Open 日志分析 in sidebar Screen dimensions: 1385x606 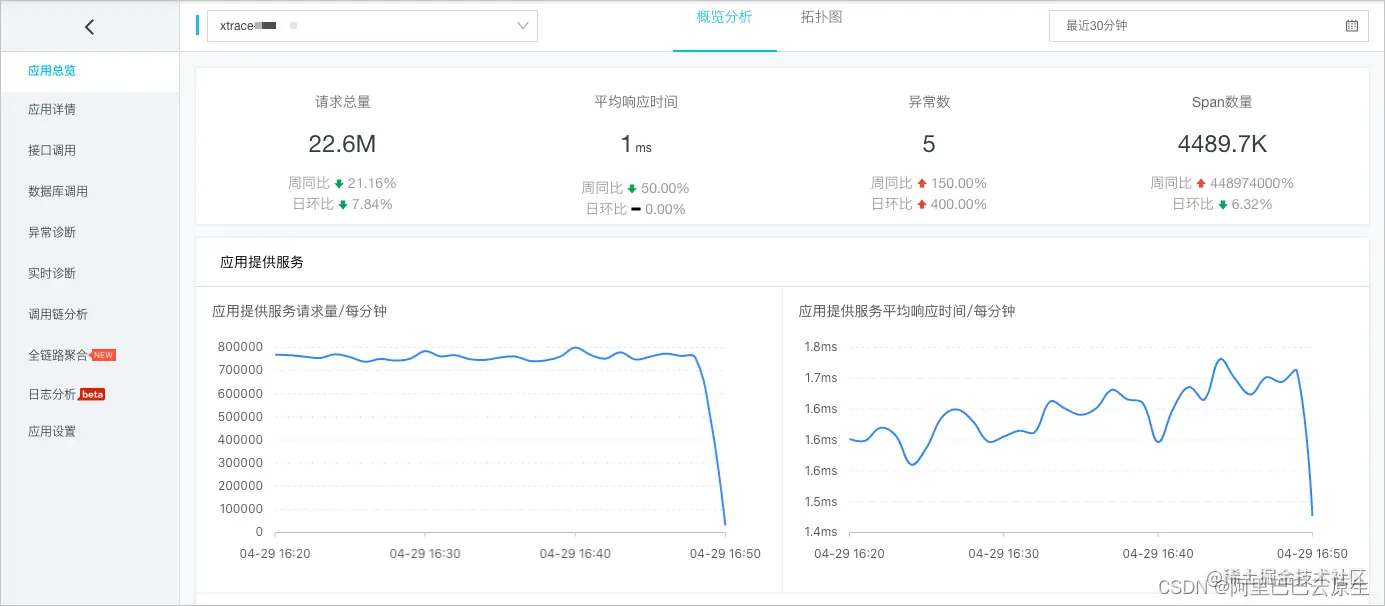52,394
